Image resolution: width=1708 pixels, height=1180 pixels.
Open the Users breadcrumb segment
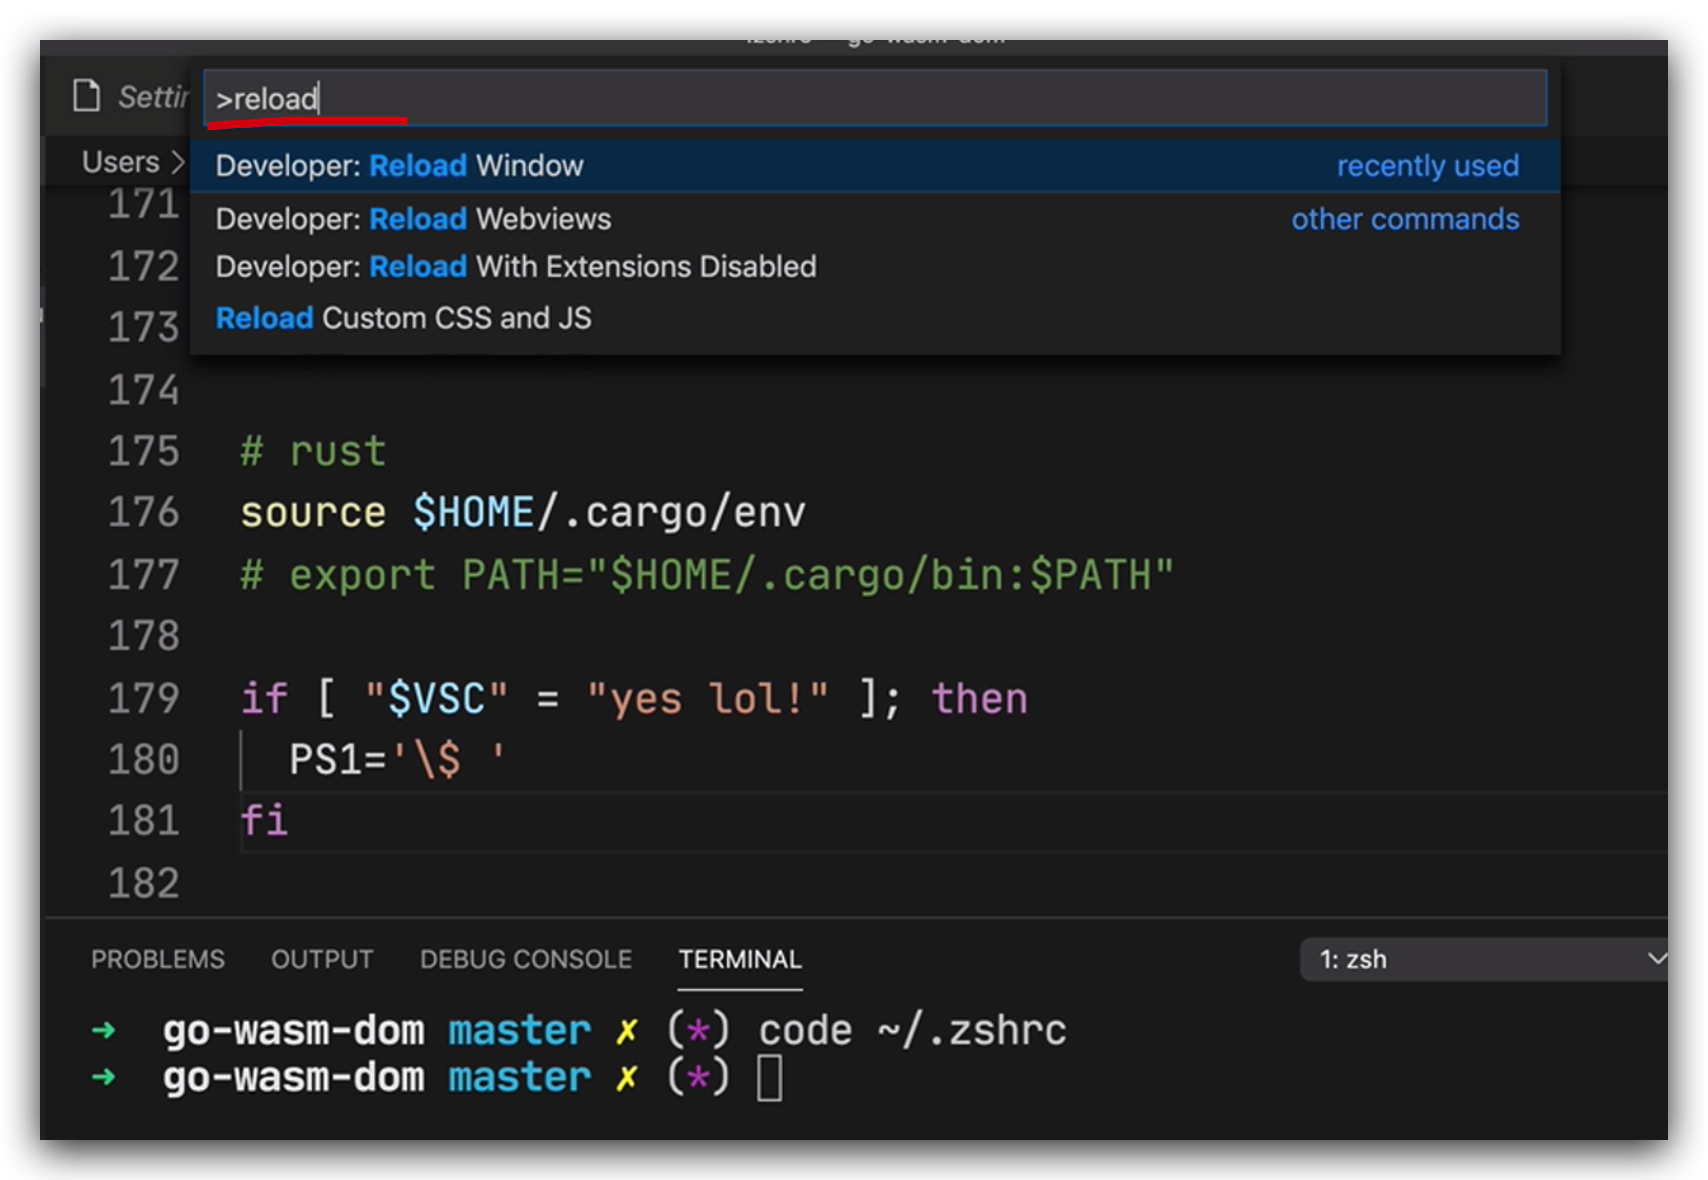click(120, 162)
